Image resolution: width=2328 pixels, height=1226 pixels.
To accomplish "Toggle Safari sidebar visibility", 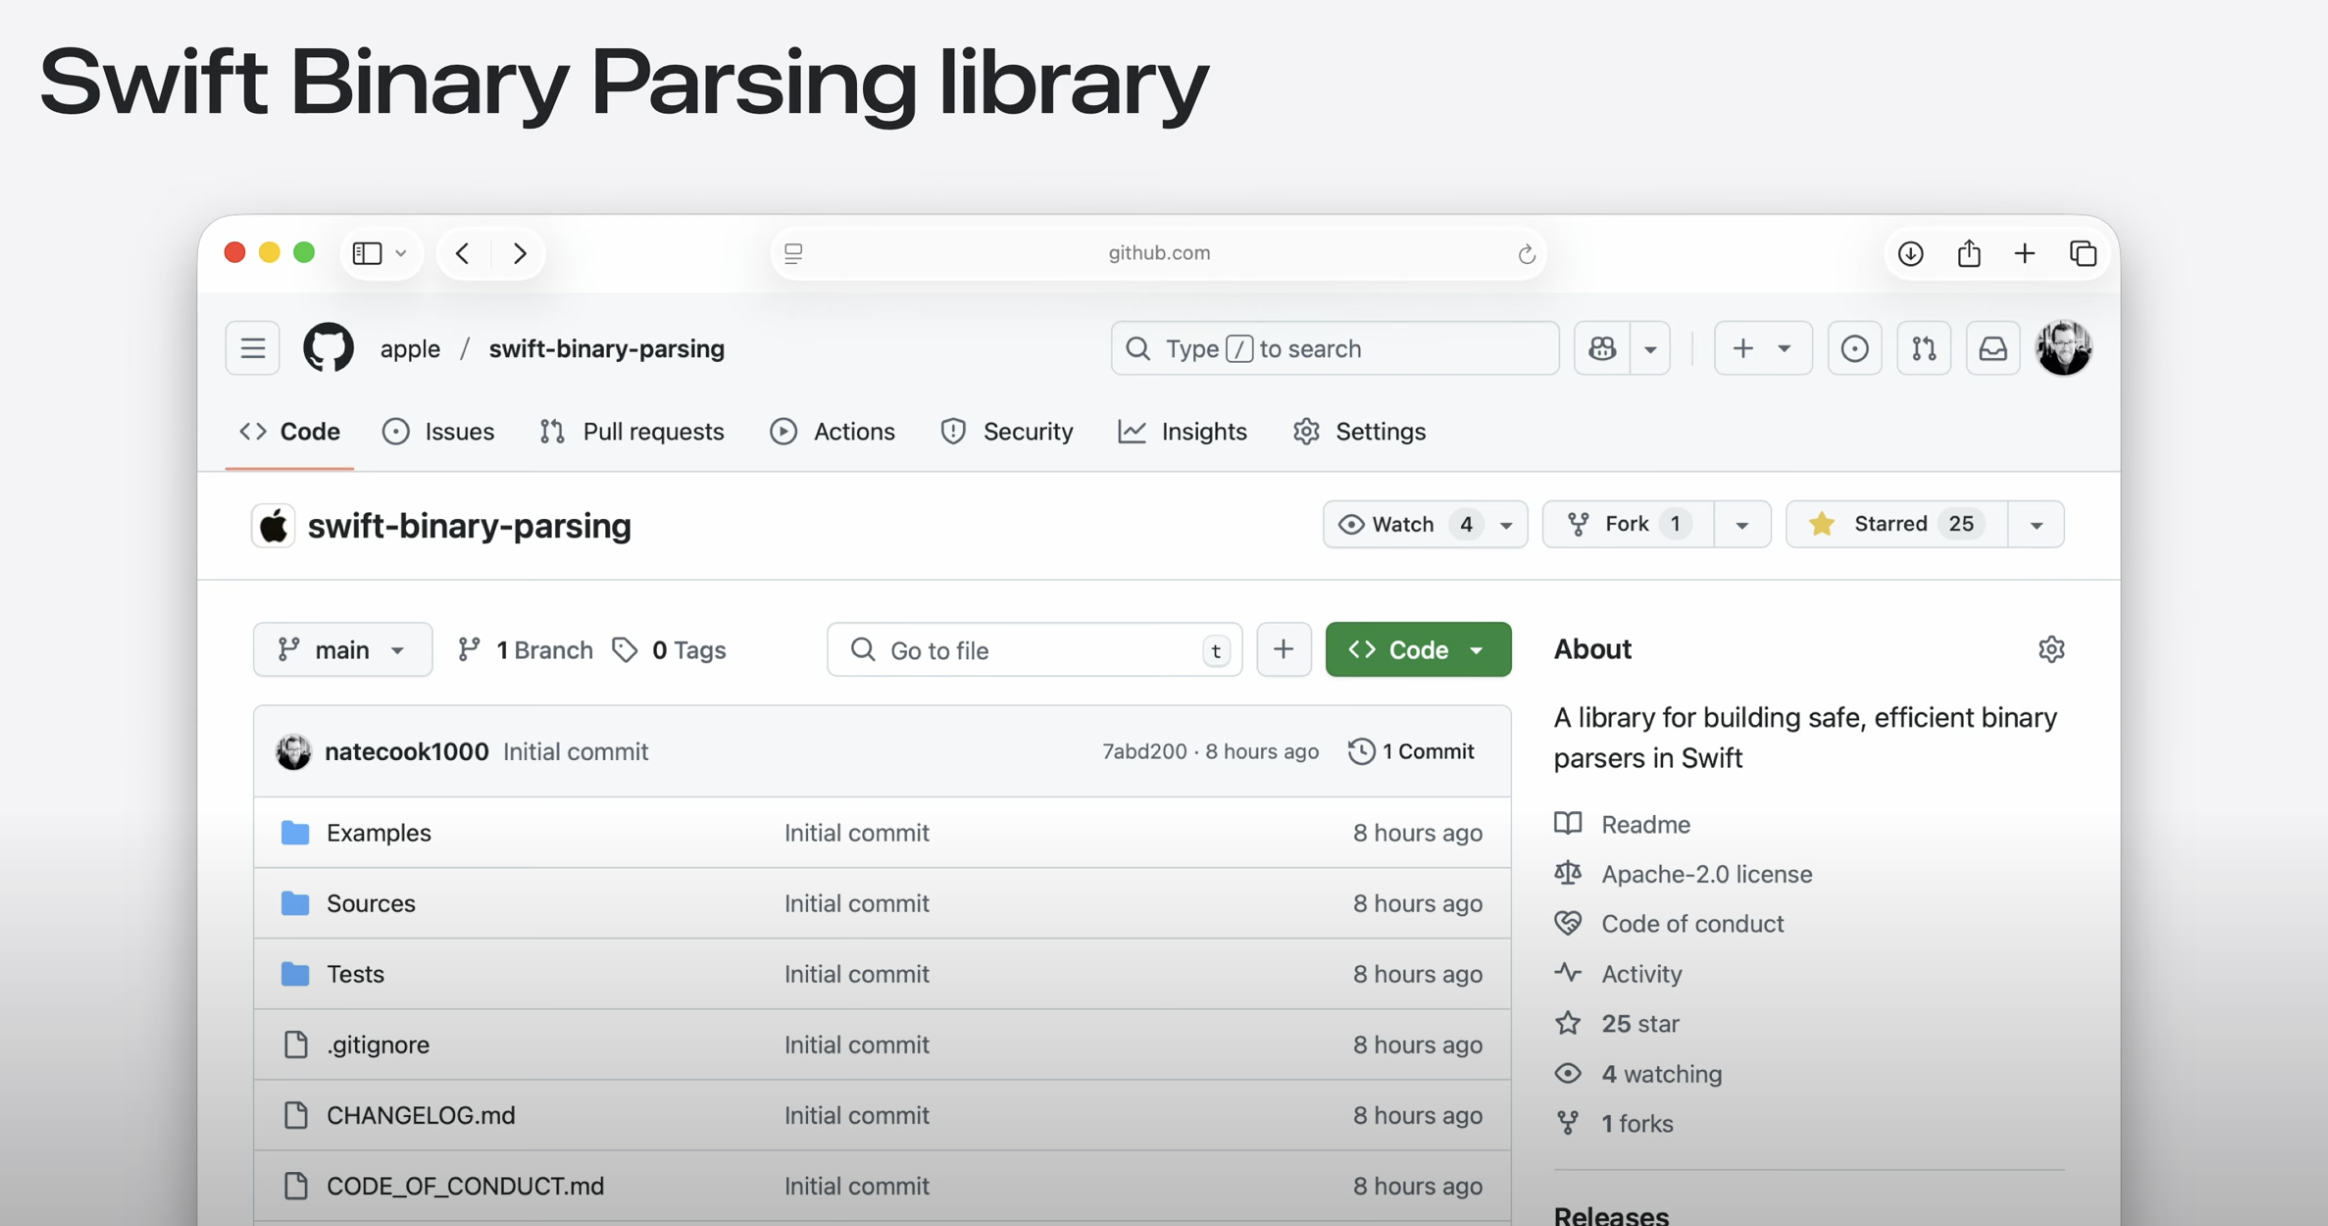I will [368, 253].
